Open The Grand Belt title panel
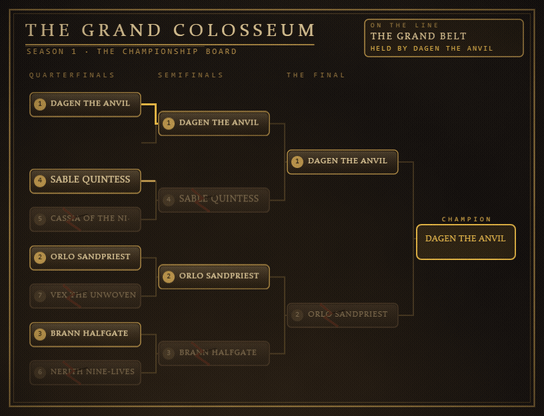The image size is (544, 416). (x=444, y=38)
